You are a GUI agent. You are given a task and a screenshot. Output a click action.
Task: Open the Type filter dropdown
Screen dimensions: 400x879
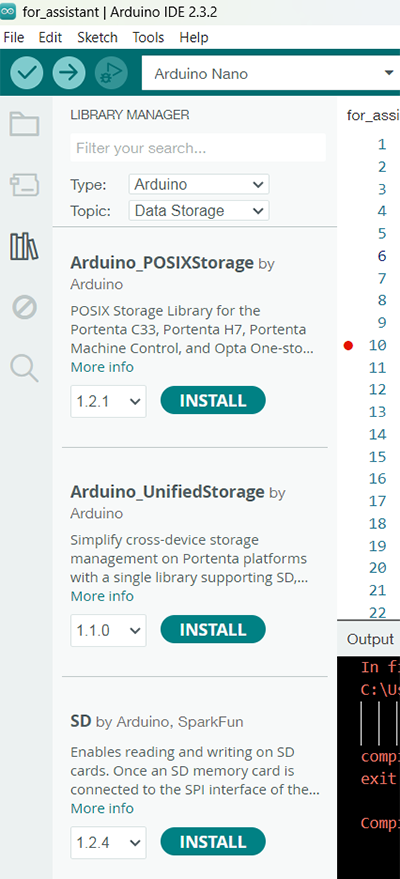coord(199,184)
